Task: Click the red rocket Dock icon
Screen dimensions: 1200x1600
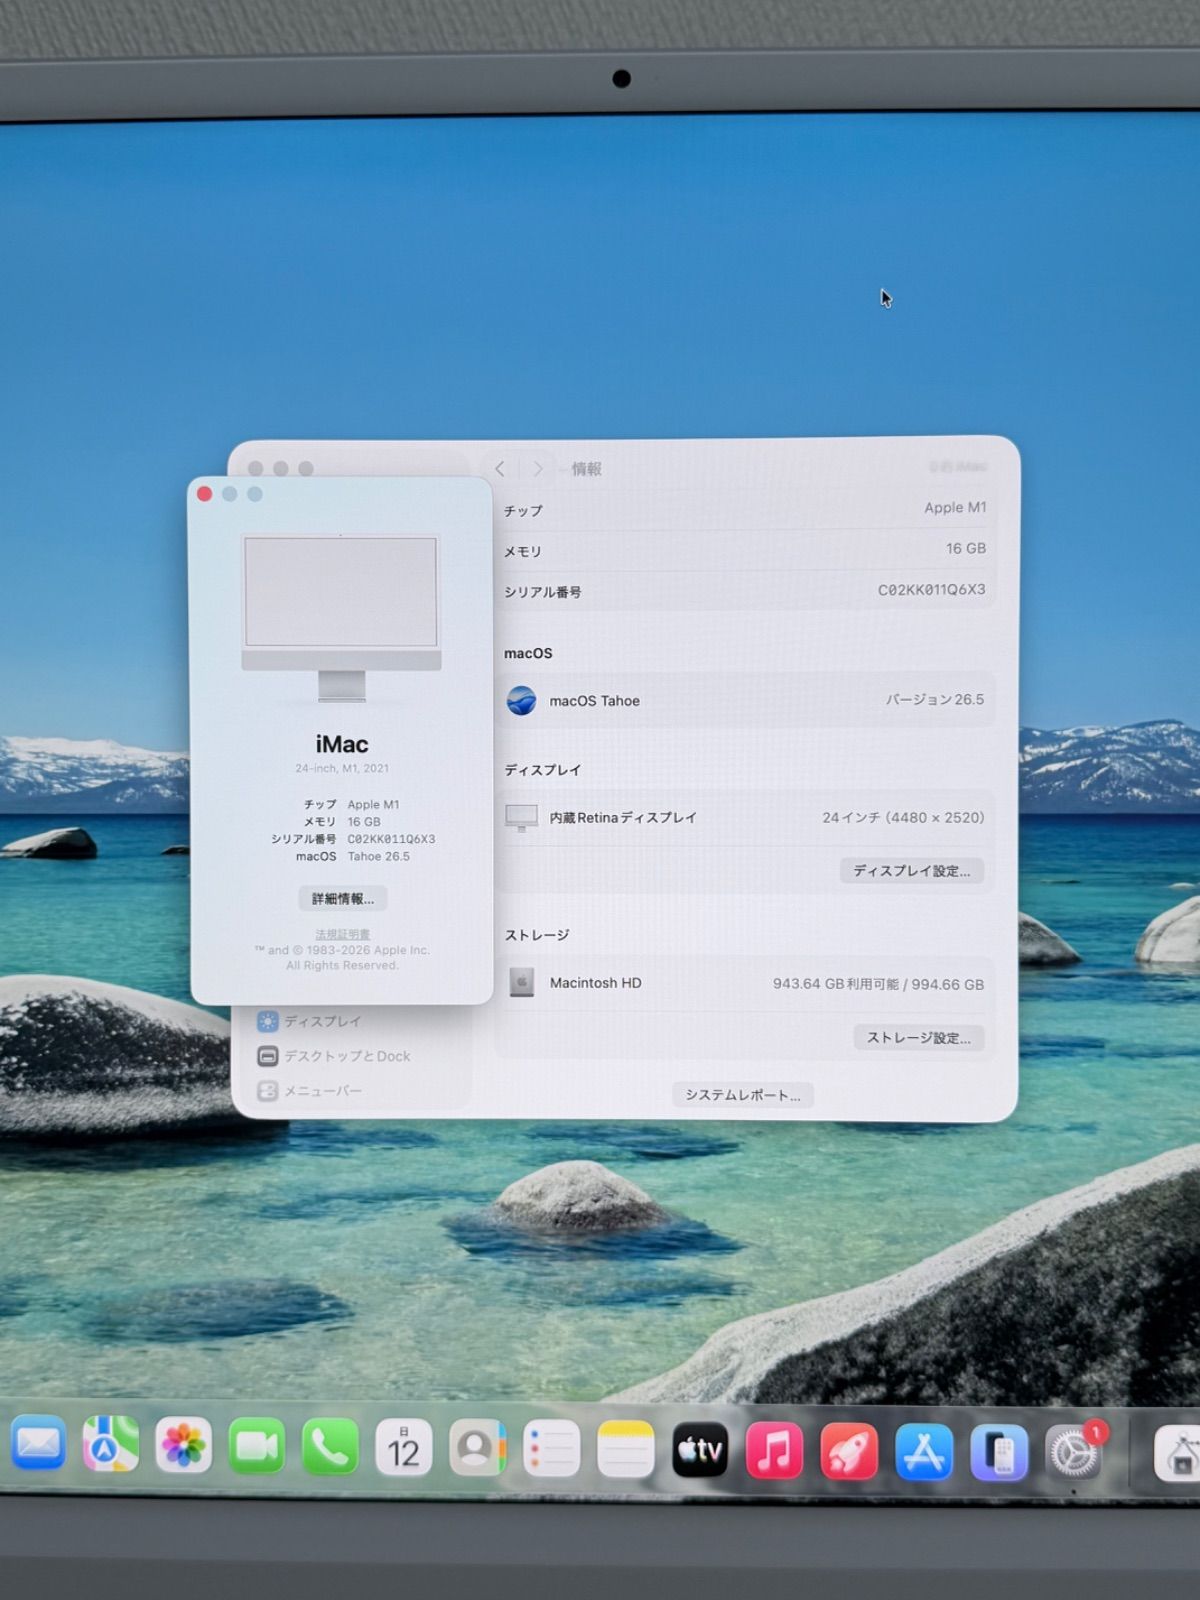Action: [x=849, y=1452]
